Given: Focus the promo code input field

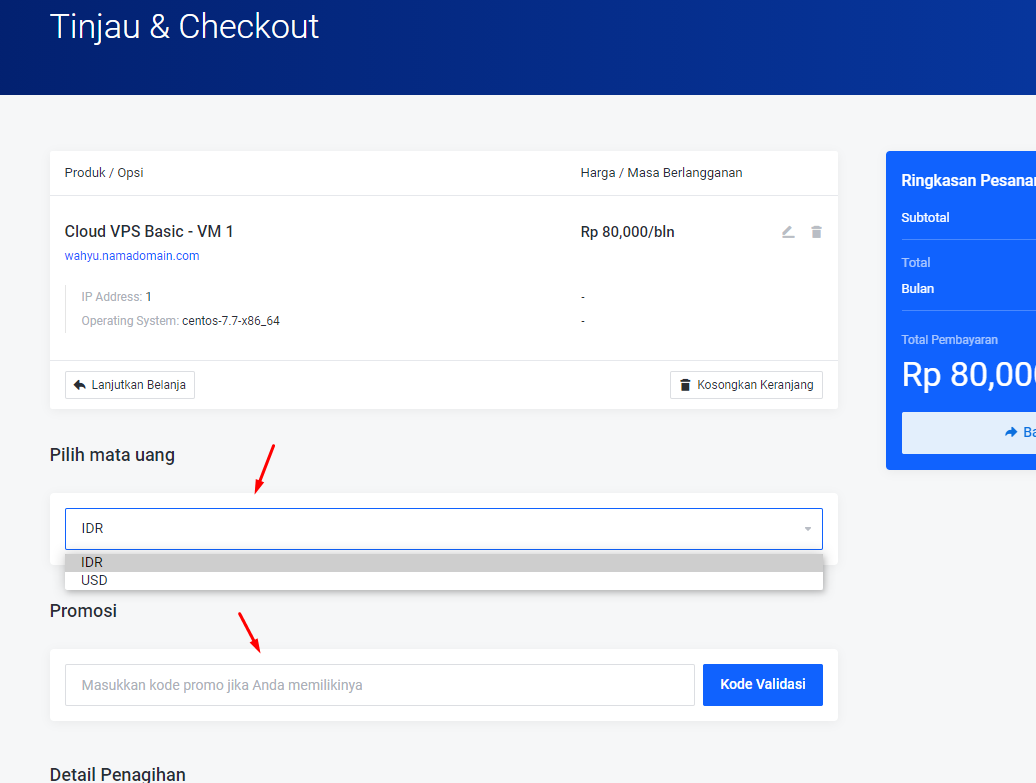Looking at the screenshot, I should [379, 685].
